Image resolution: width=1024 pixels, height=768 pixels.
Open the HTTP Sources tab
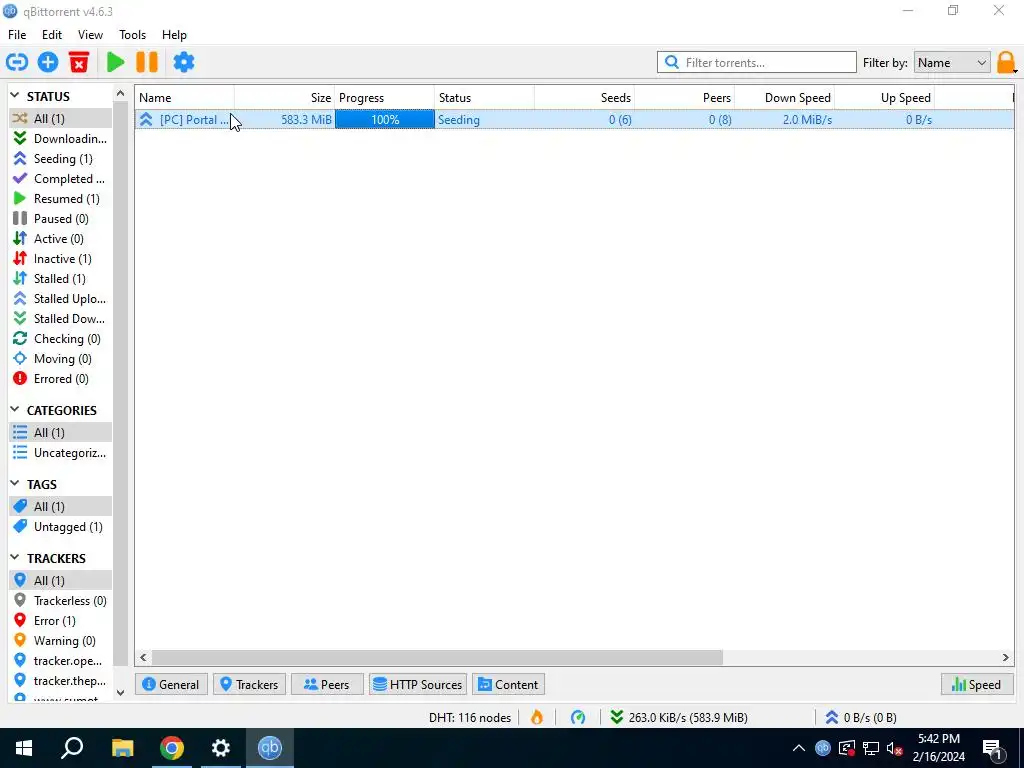pos(418,684)
